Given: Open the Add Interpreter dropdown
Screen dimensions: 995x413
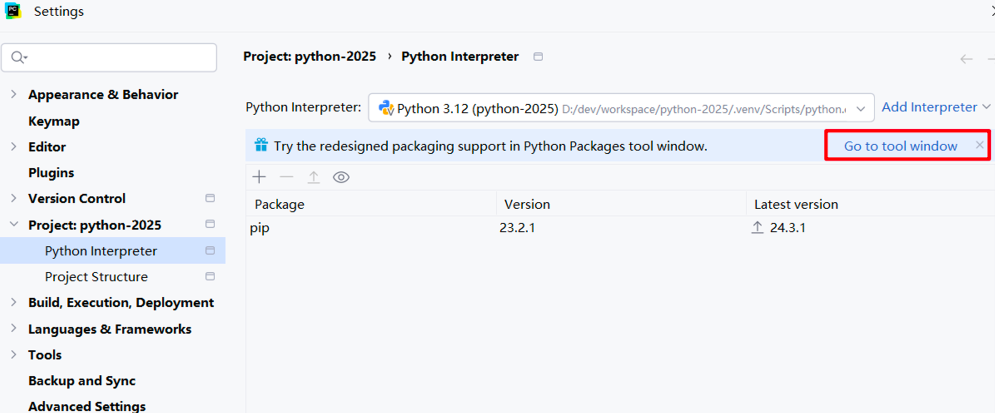Looking at the screenshot, I should pyautogui.click(x=936, y=107).
